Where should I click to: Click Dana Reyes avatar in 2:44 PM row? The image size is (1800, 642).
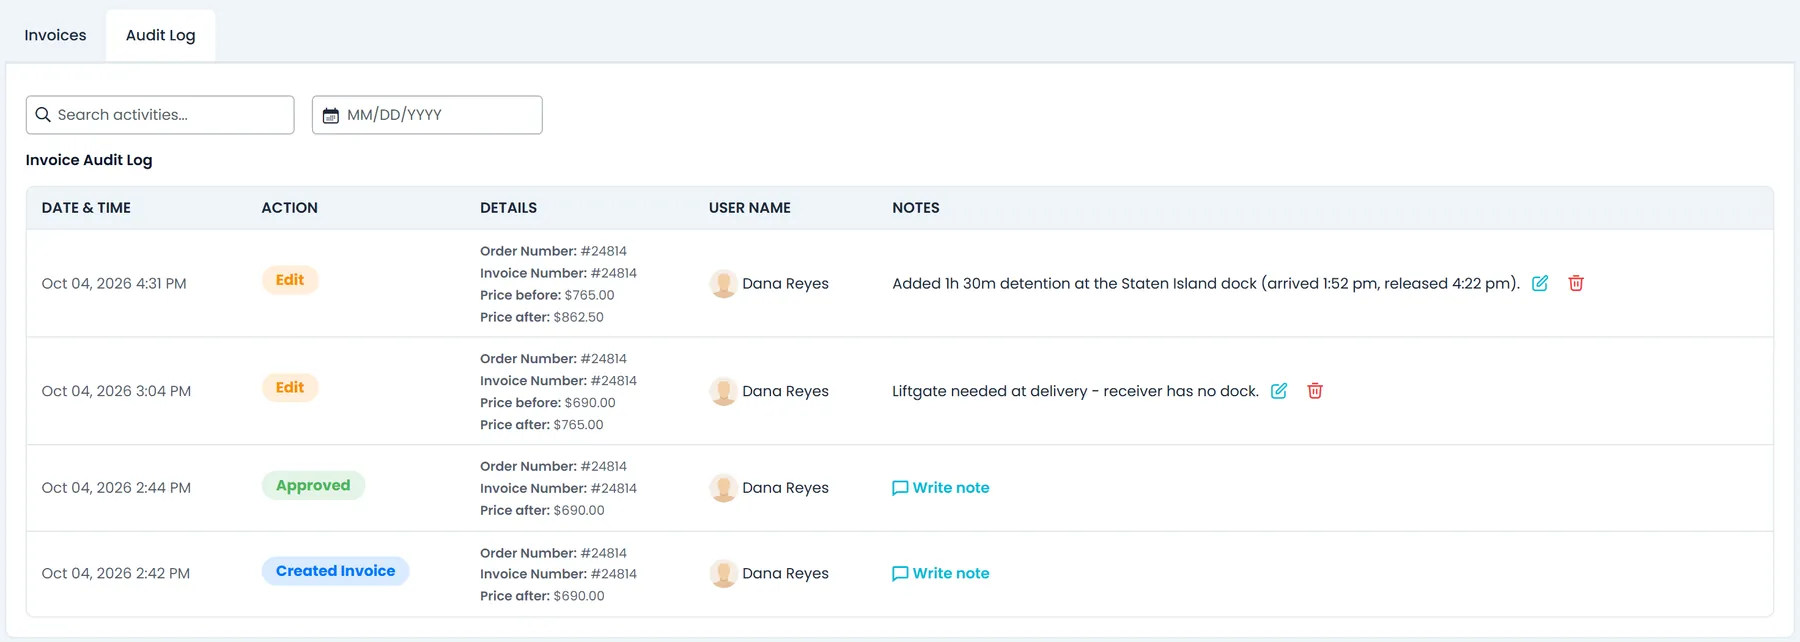point(723,488)
